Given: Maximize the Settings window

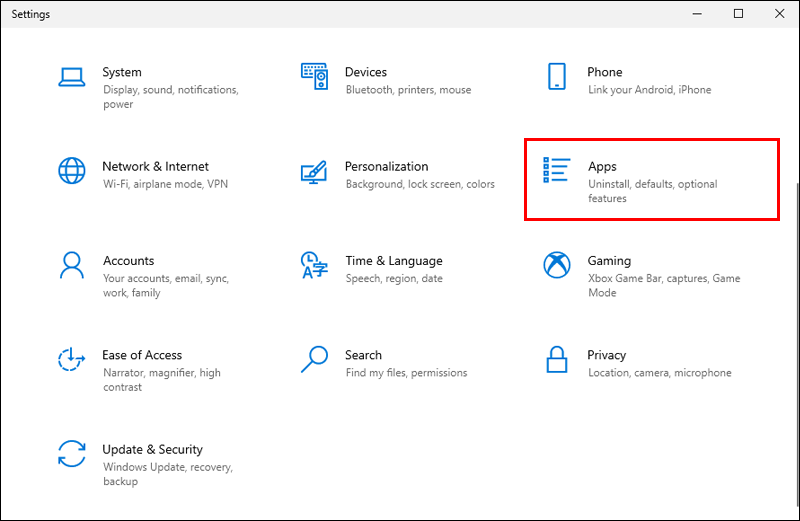Looking at the screenshot, I should coord(739,14).
